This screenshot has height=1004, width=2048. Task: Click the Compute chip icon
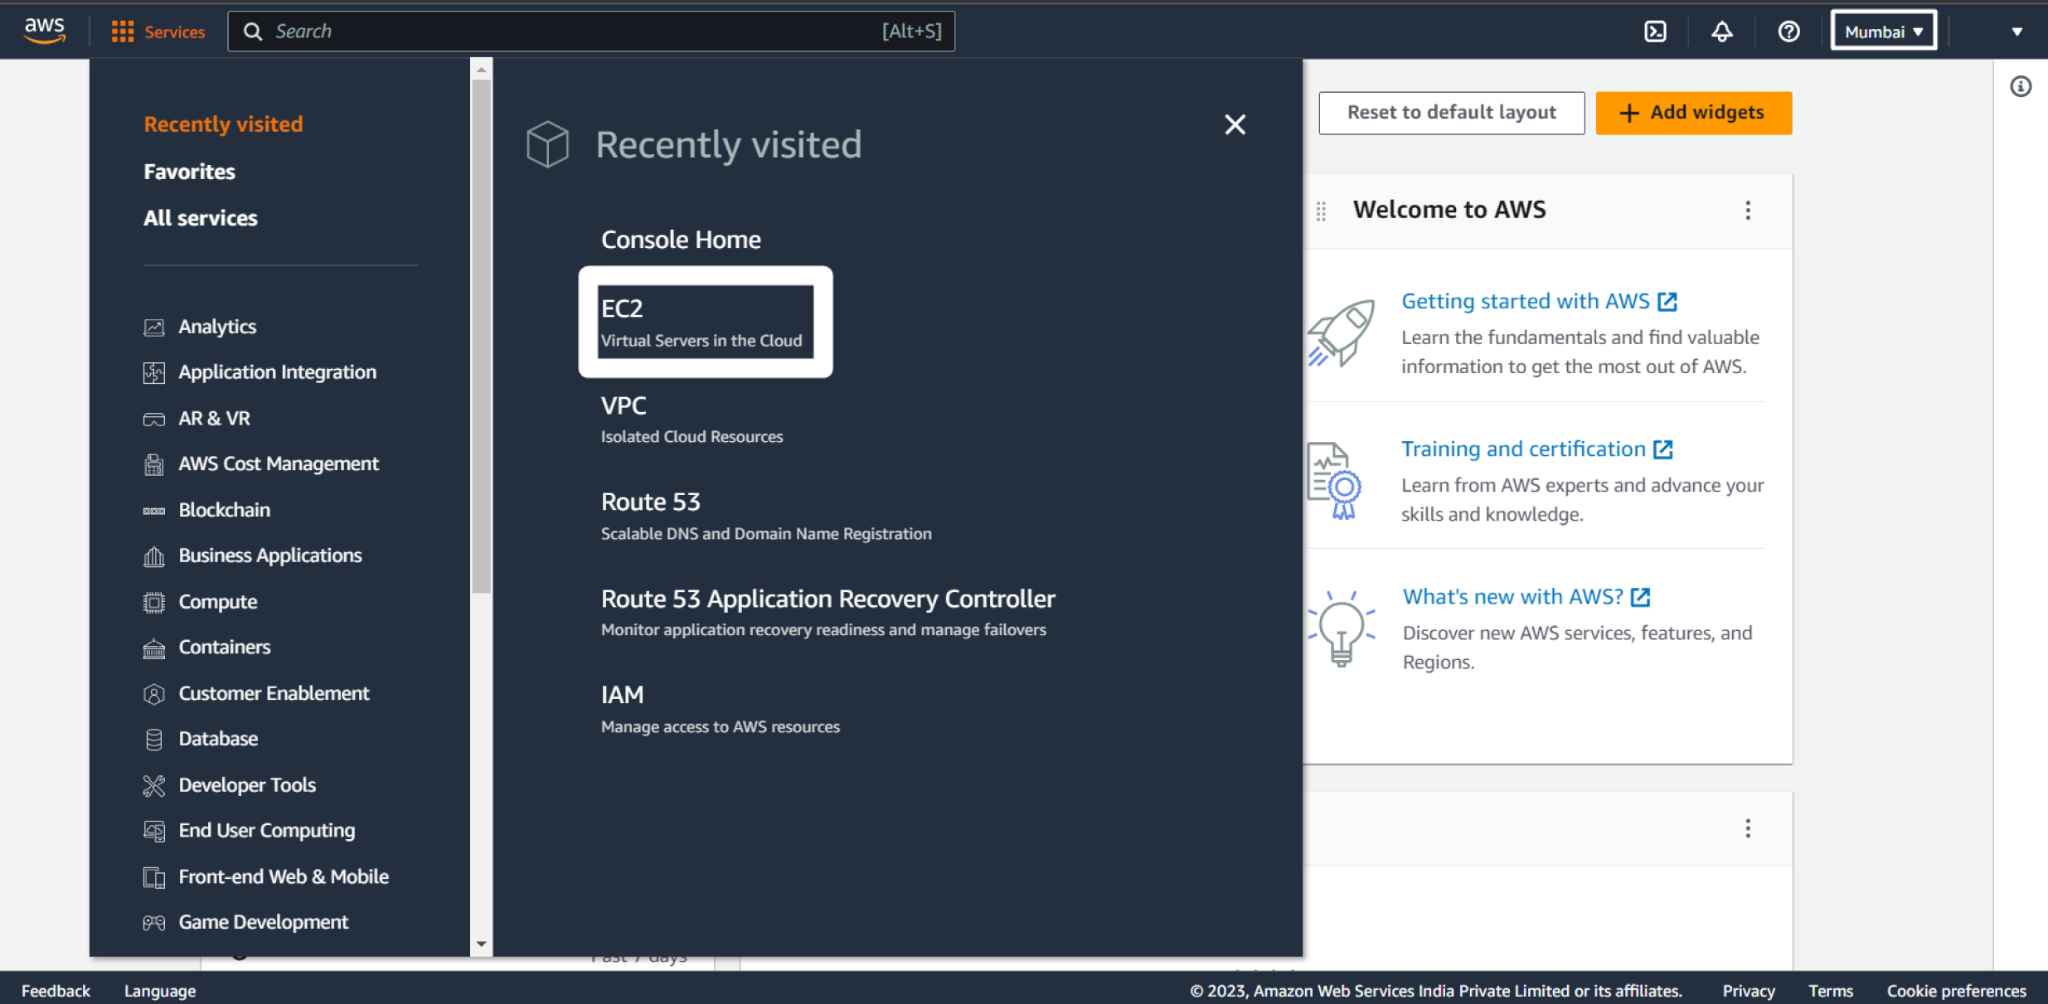click(x=154, y=602)
